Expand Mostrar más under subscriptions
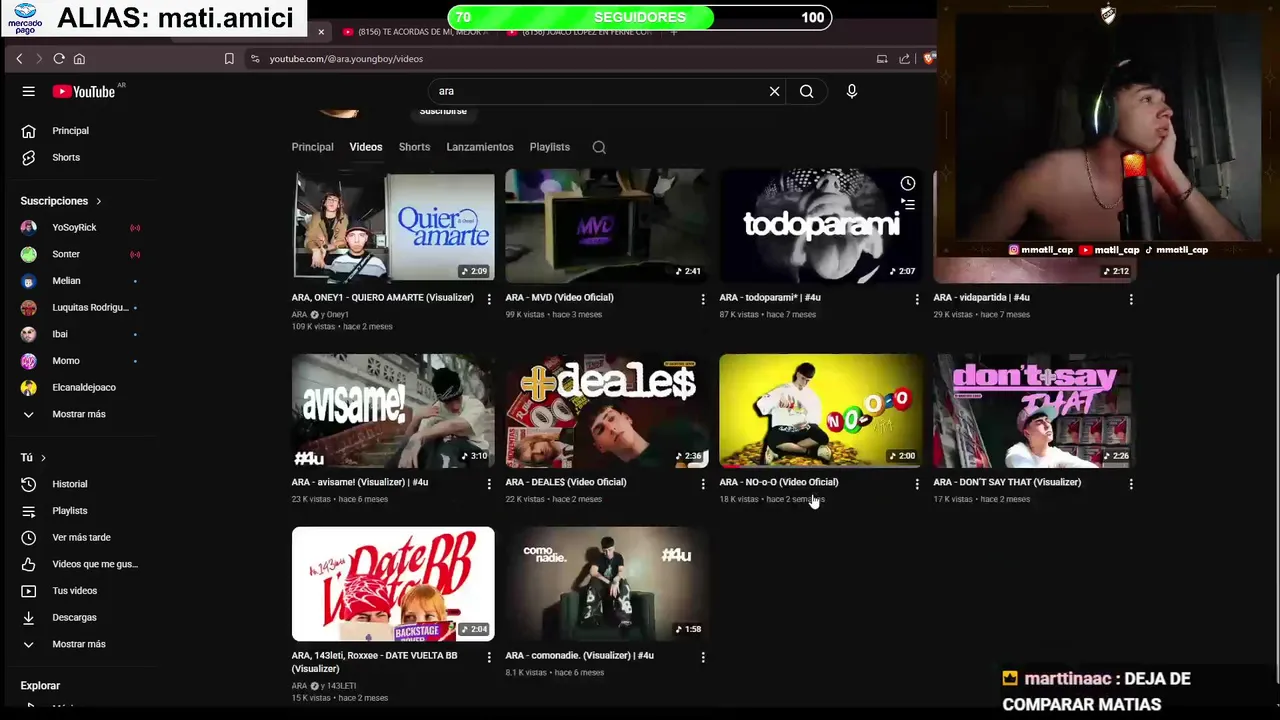The image size is (1280, 720). click(x=80, y=414)
